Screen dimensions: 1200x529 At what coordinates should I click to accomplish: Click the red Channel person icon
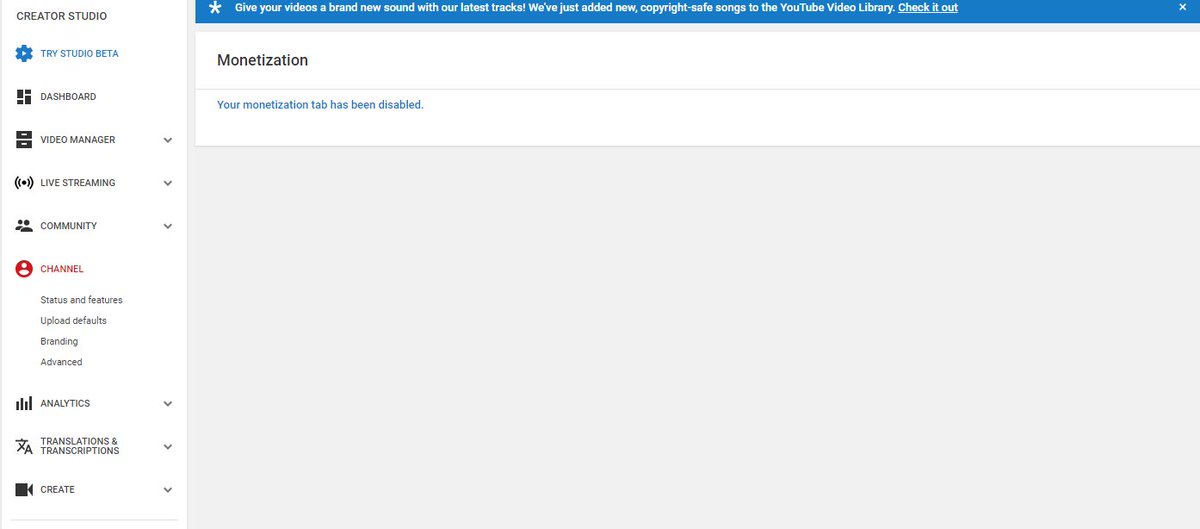(x=24, y=269)
